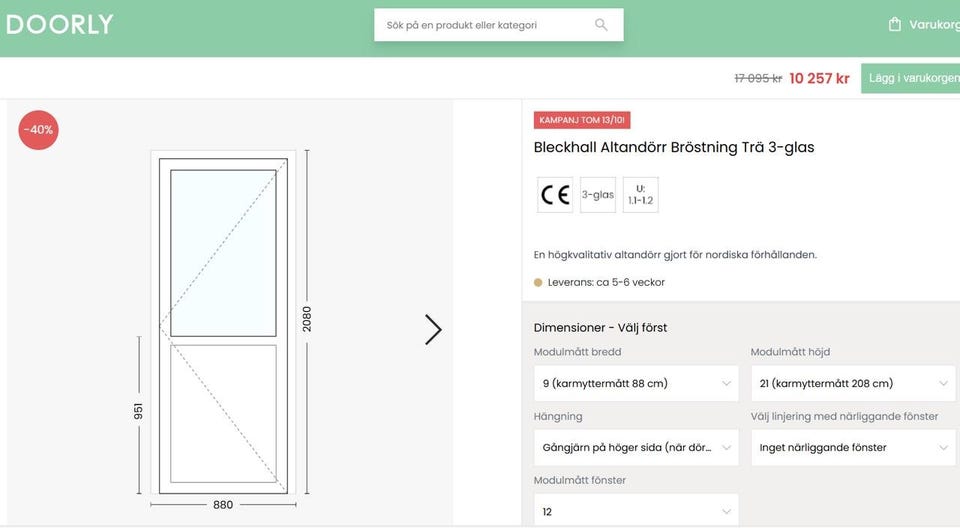Click the CE certification badge
This screenshot has width=960, height=528.
click(555, 195)
